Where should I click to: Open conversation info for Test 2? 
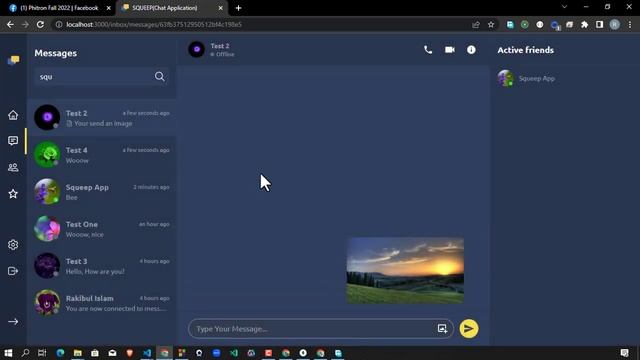[471, 50]
